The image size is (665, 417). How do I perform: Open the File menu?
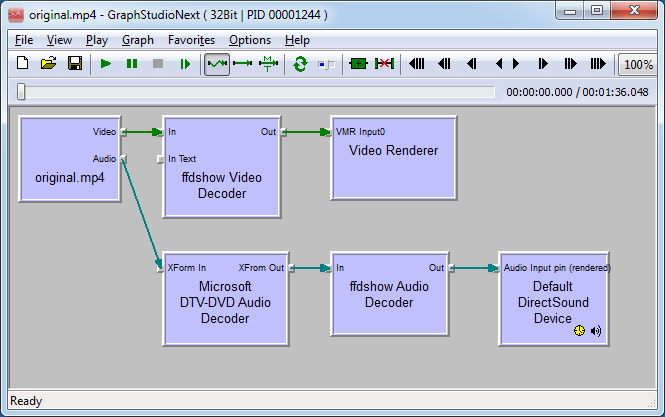point(24,40)
